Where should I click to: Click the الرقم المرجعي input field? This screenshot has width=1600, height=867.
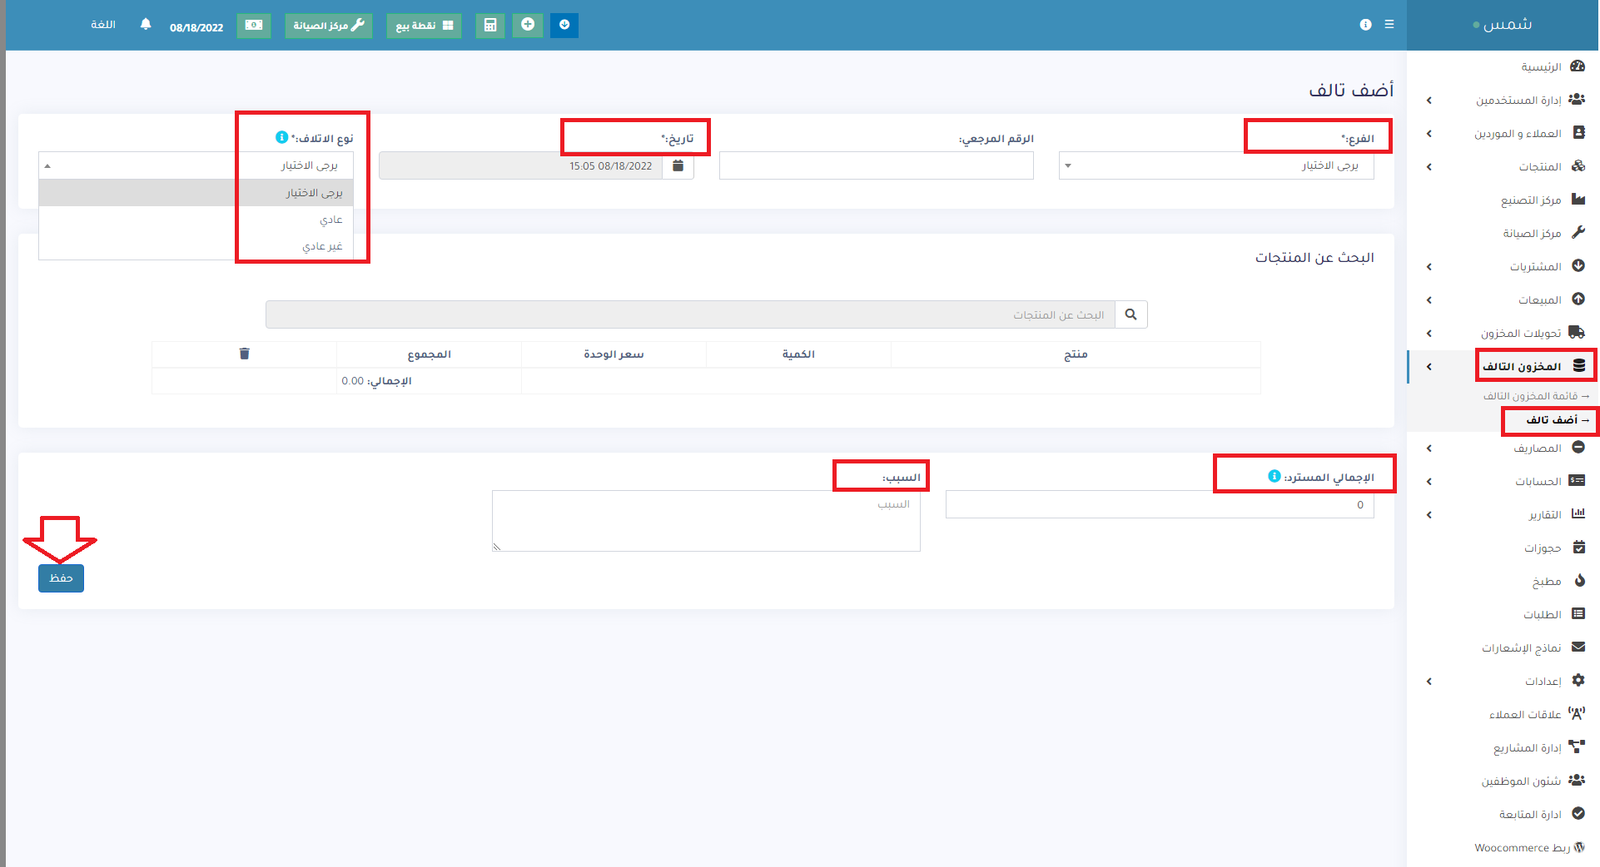pyautogui.click(x=876, y=166)
